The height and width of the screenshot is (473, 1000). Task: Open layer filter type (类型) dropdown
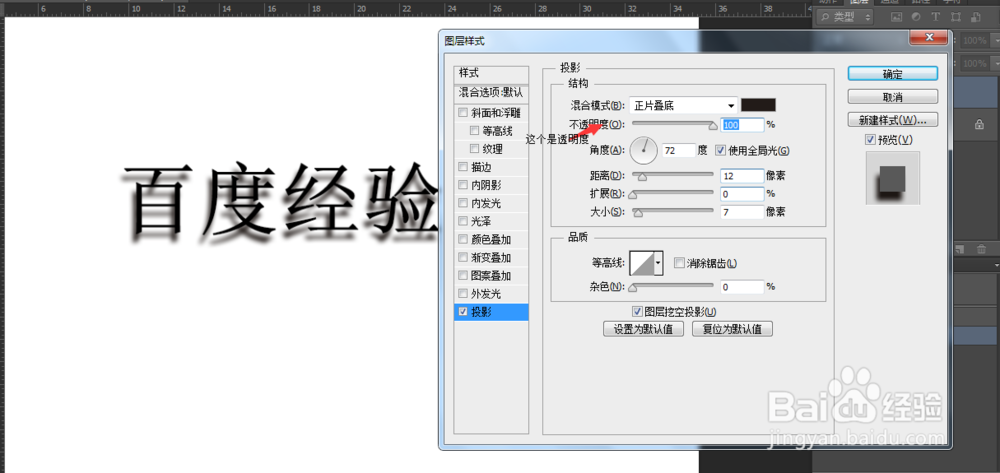click(847, 17)
